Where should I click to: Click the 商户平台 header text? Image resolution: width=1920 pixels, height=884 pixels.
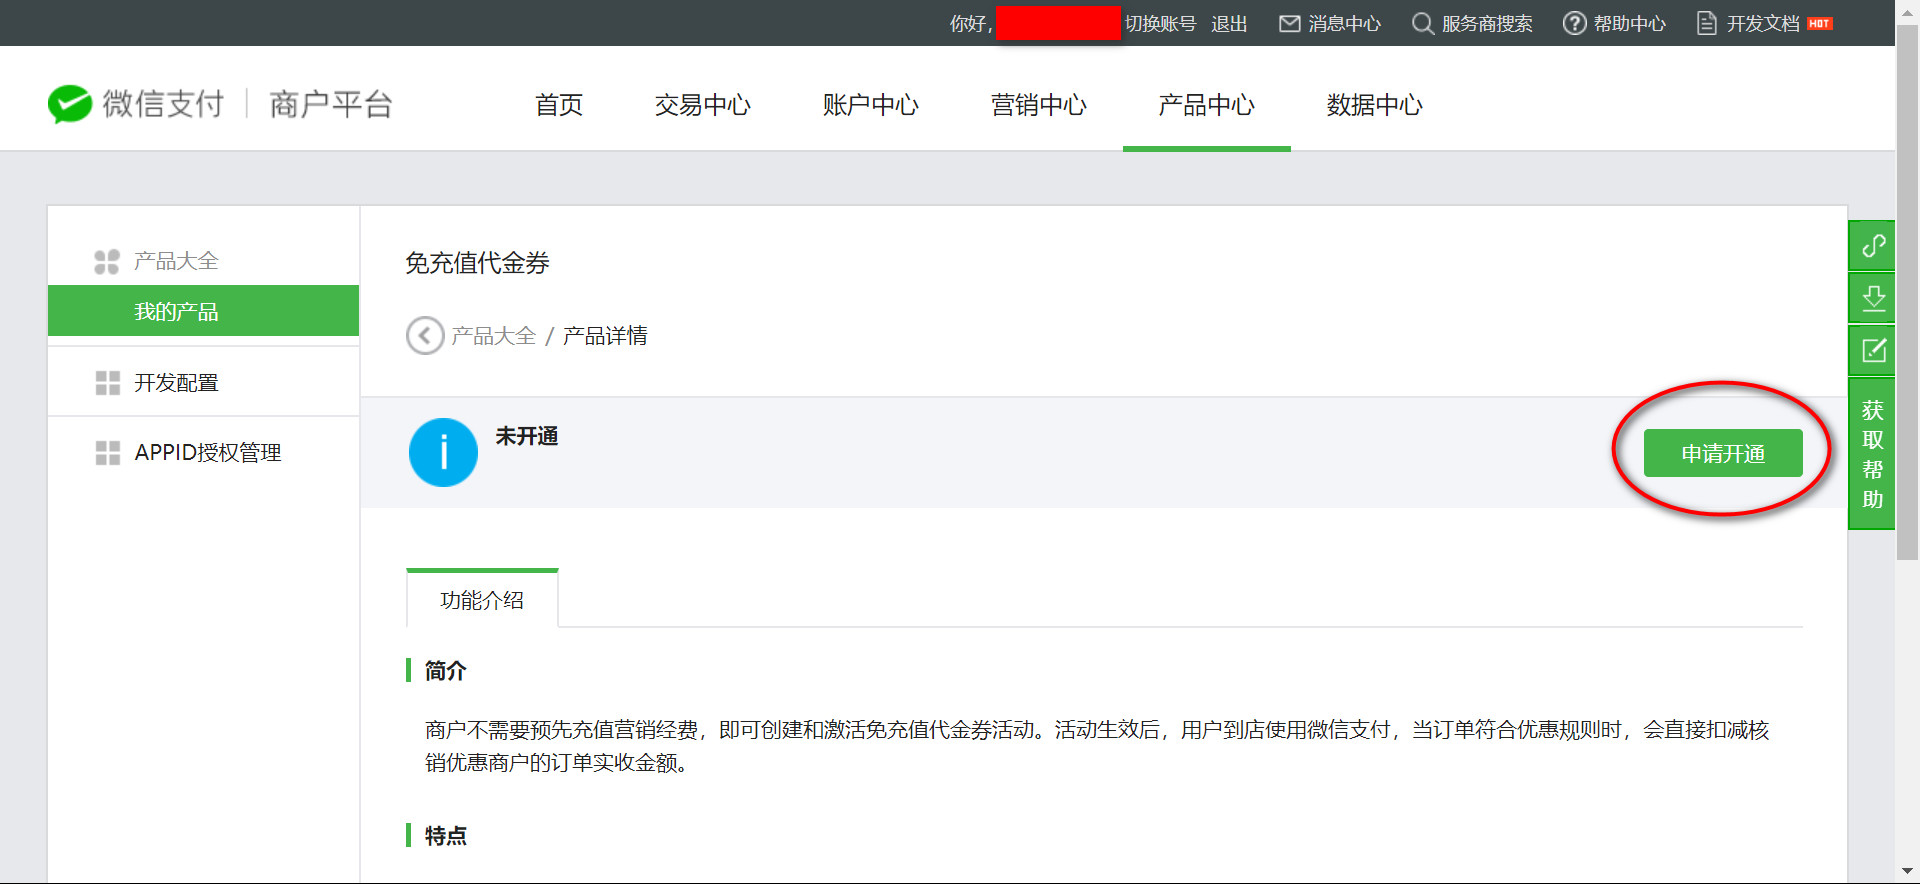pos(331,104)
